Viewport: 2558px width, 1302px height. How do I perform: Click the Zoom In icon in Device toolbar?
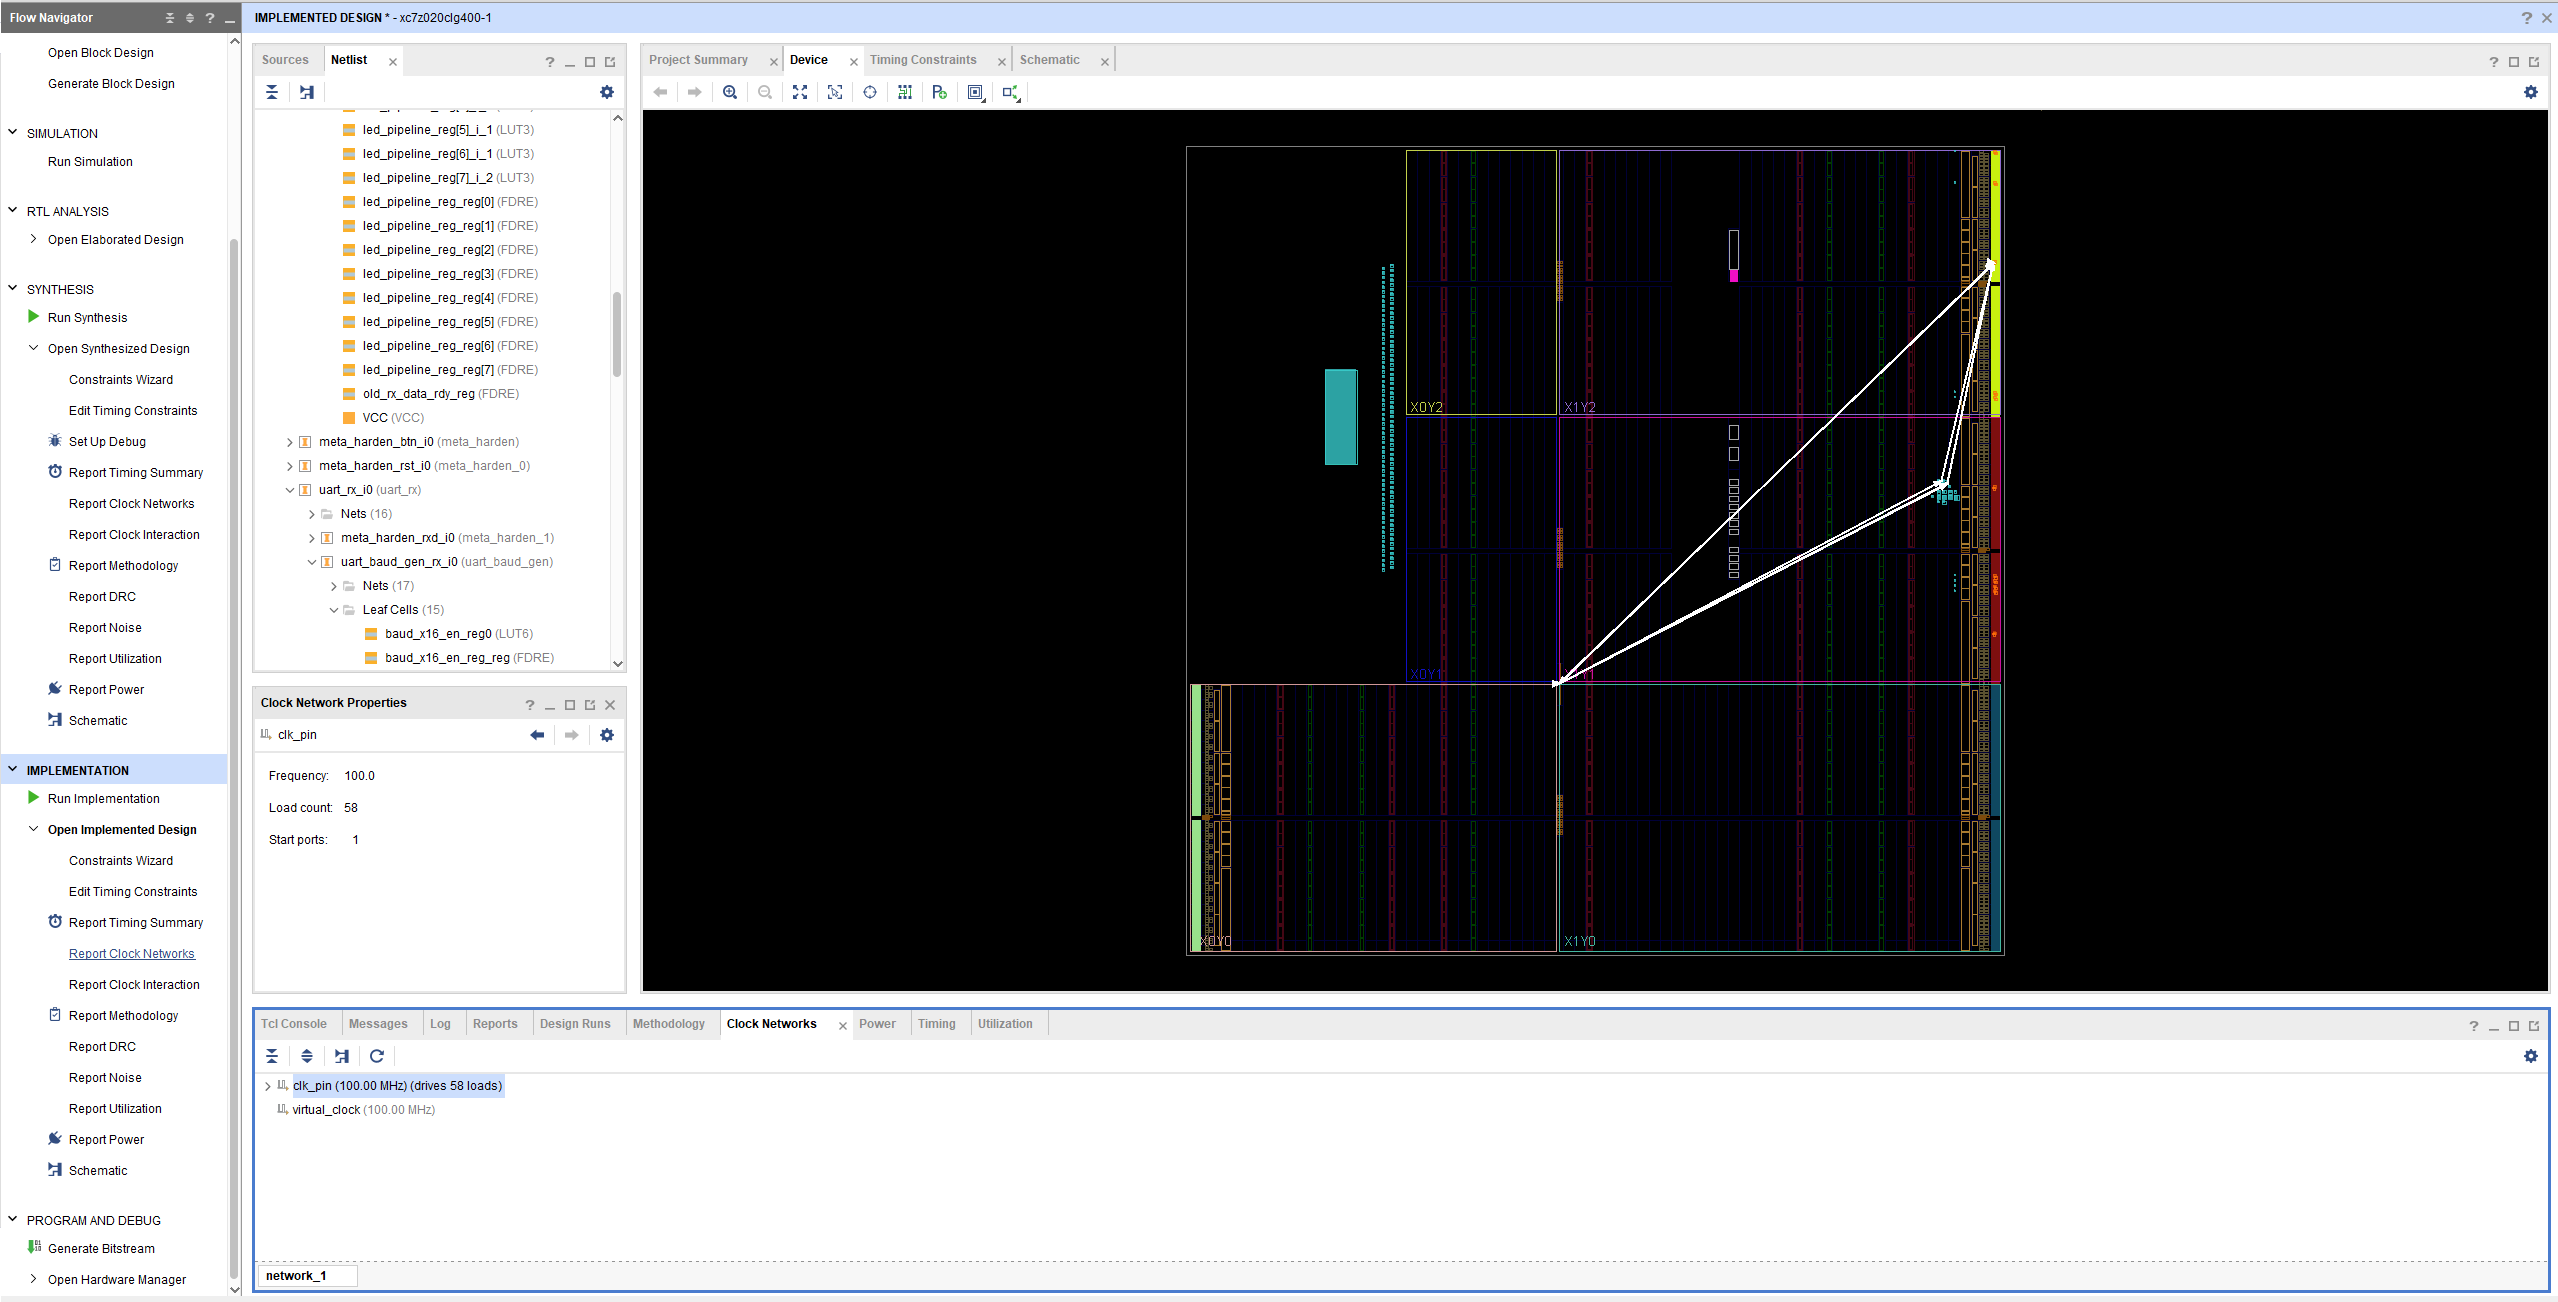click(x=730, y=92)
